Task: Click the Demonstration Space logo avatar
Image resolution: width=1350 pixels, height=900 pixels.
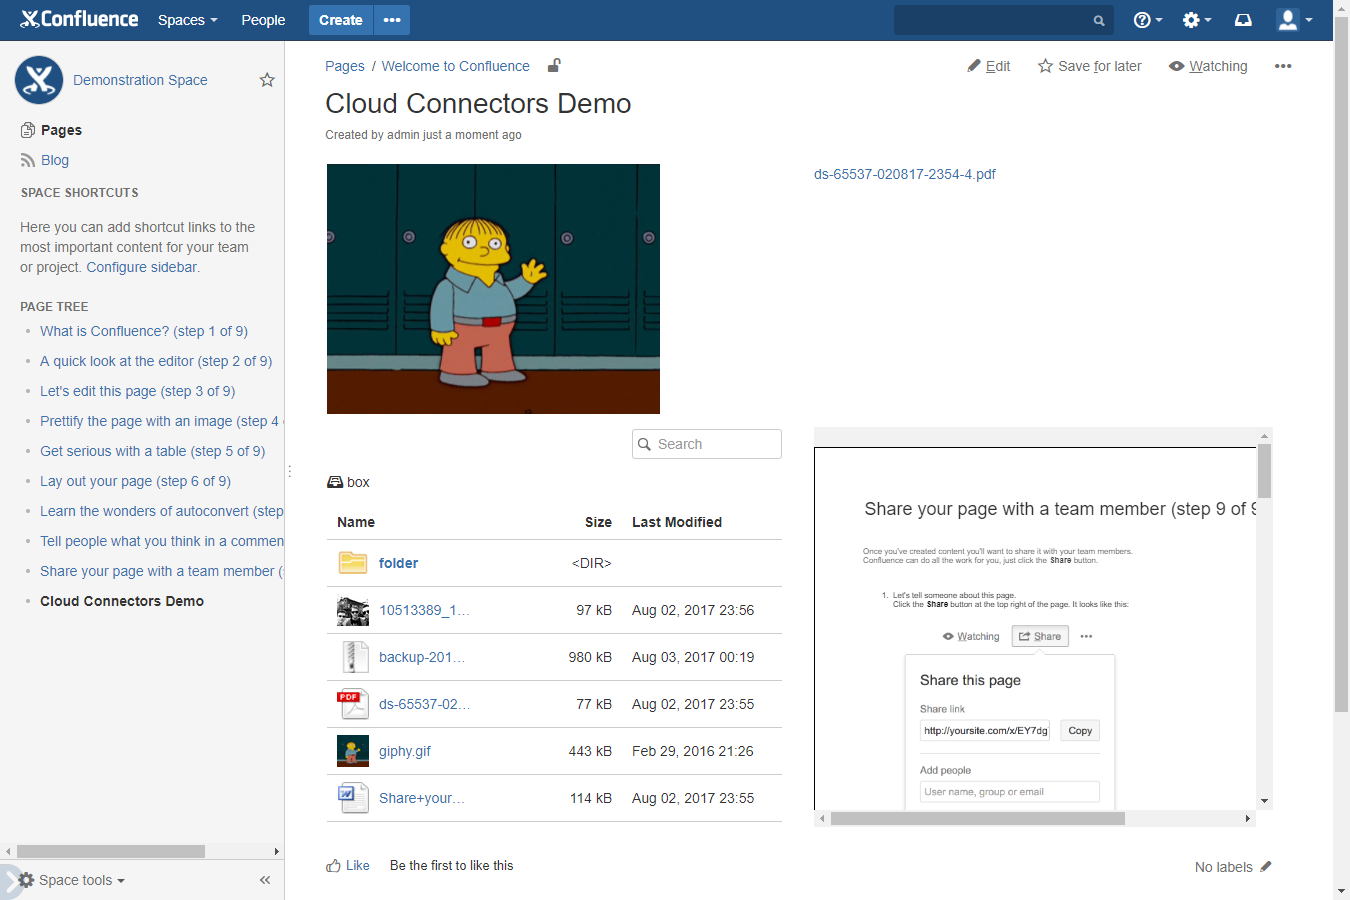Action: 39,80
